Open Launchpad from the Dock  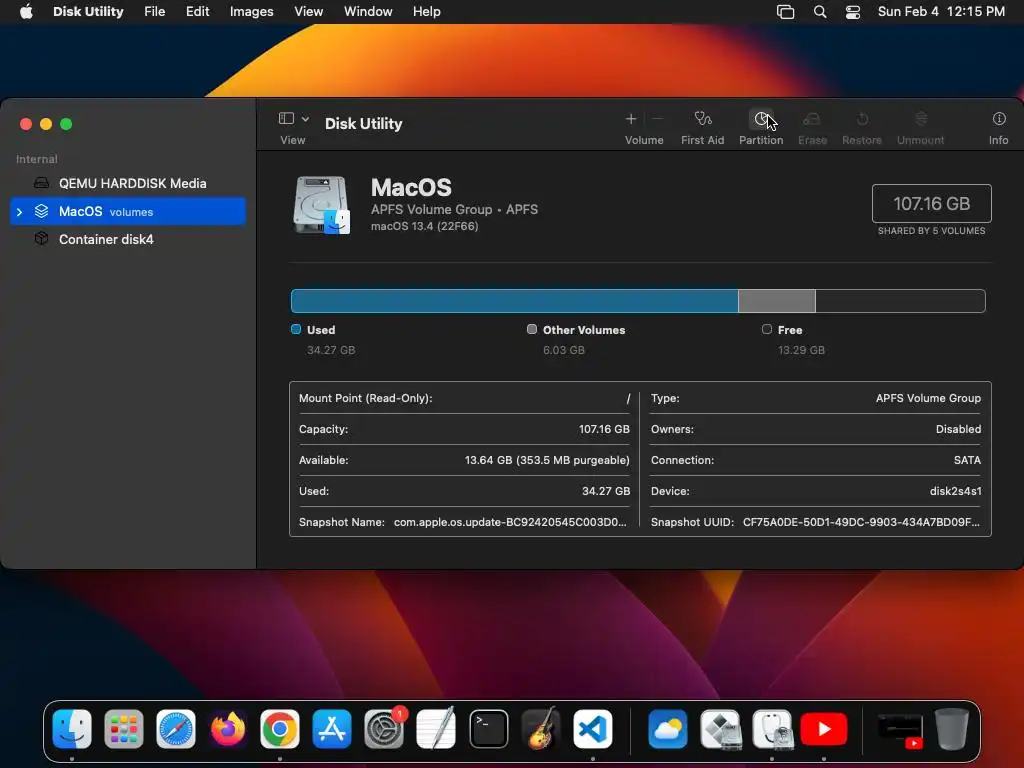coord(123,729)
